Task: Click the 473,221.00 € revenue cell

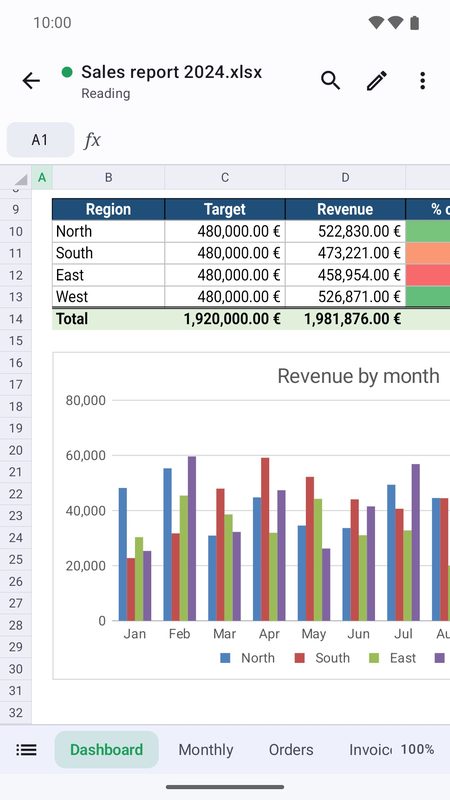Action: click(x=345, y=253)
